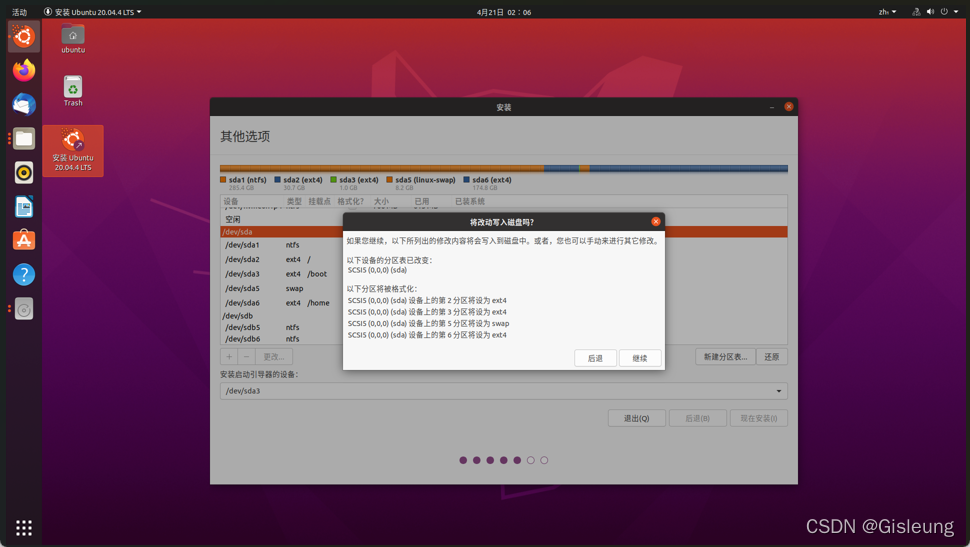Click the volume icon in top bar

[930, 12]
